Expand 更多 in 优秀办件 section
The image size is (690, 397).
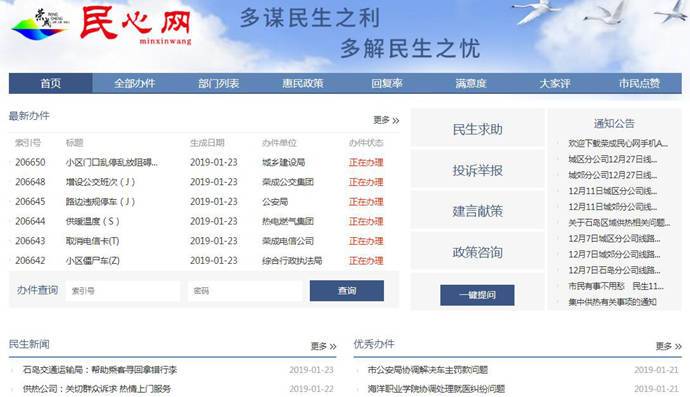[668, 346]
